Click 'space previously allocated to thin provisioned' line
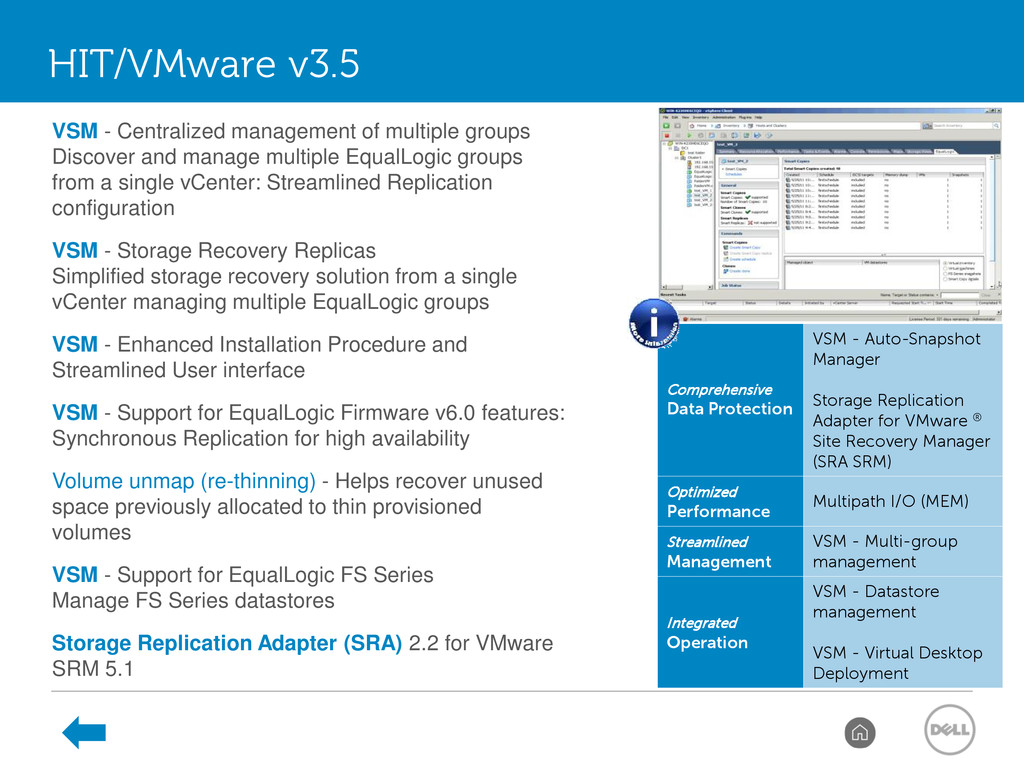Screen dimensions: 1024x768 coord(266,507)
